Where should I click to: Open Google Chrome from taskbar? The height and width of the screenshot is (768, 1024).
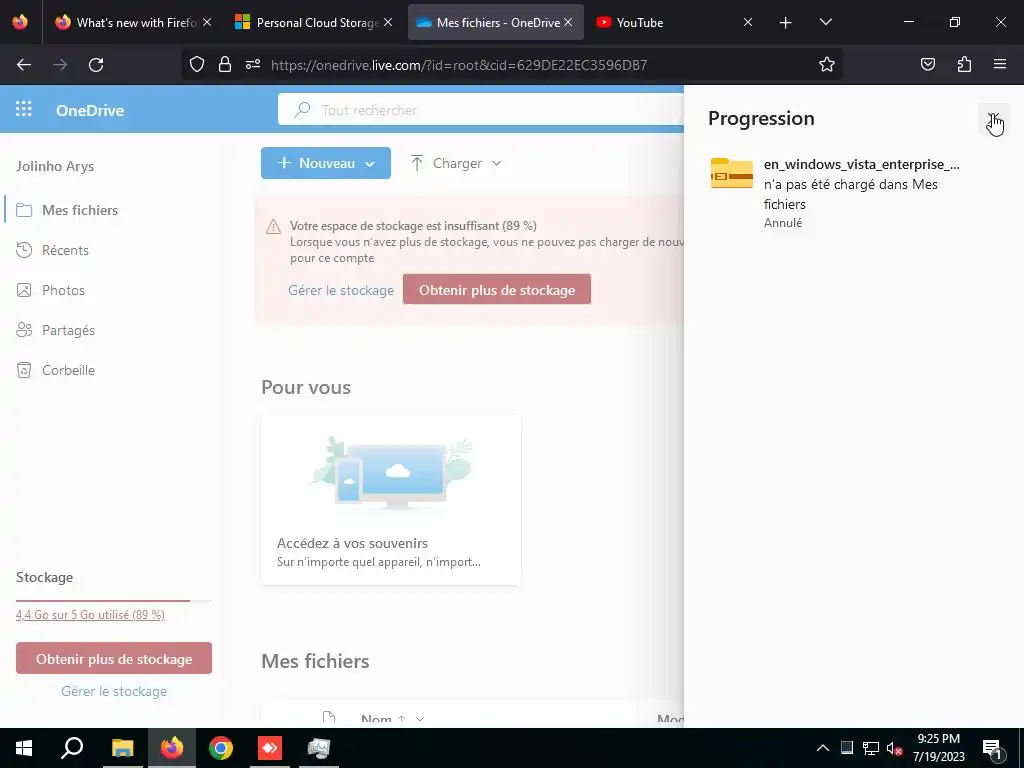[221, 748]
